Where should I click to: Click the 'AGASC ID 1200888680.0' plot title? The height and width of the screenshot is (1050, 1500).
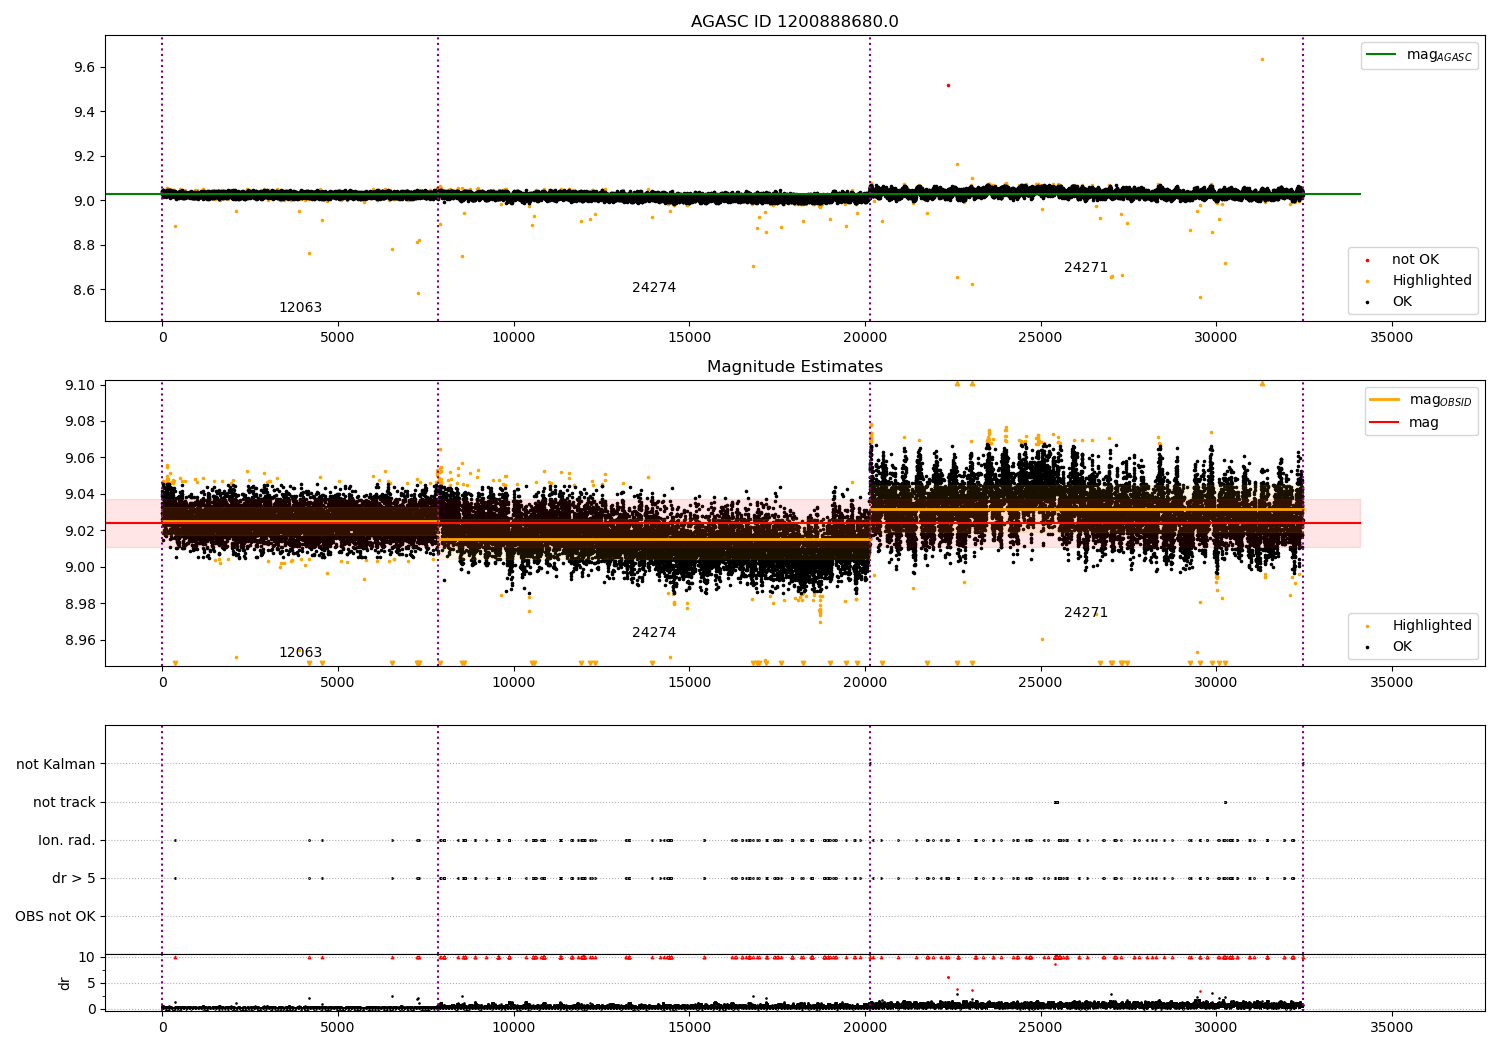coord(794,22)
